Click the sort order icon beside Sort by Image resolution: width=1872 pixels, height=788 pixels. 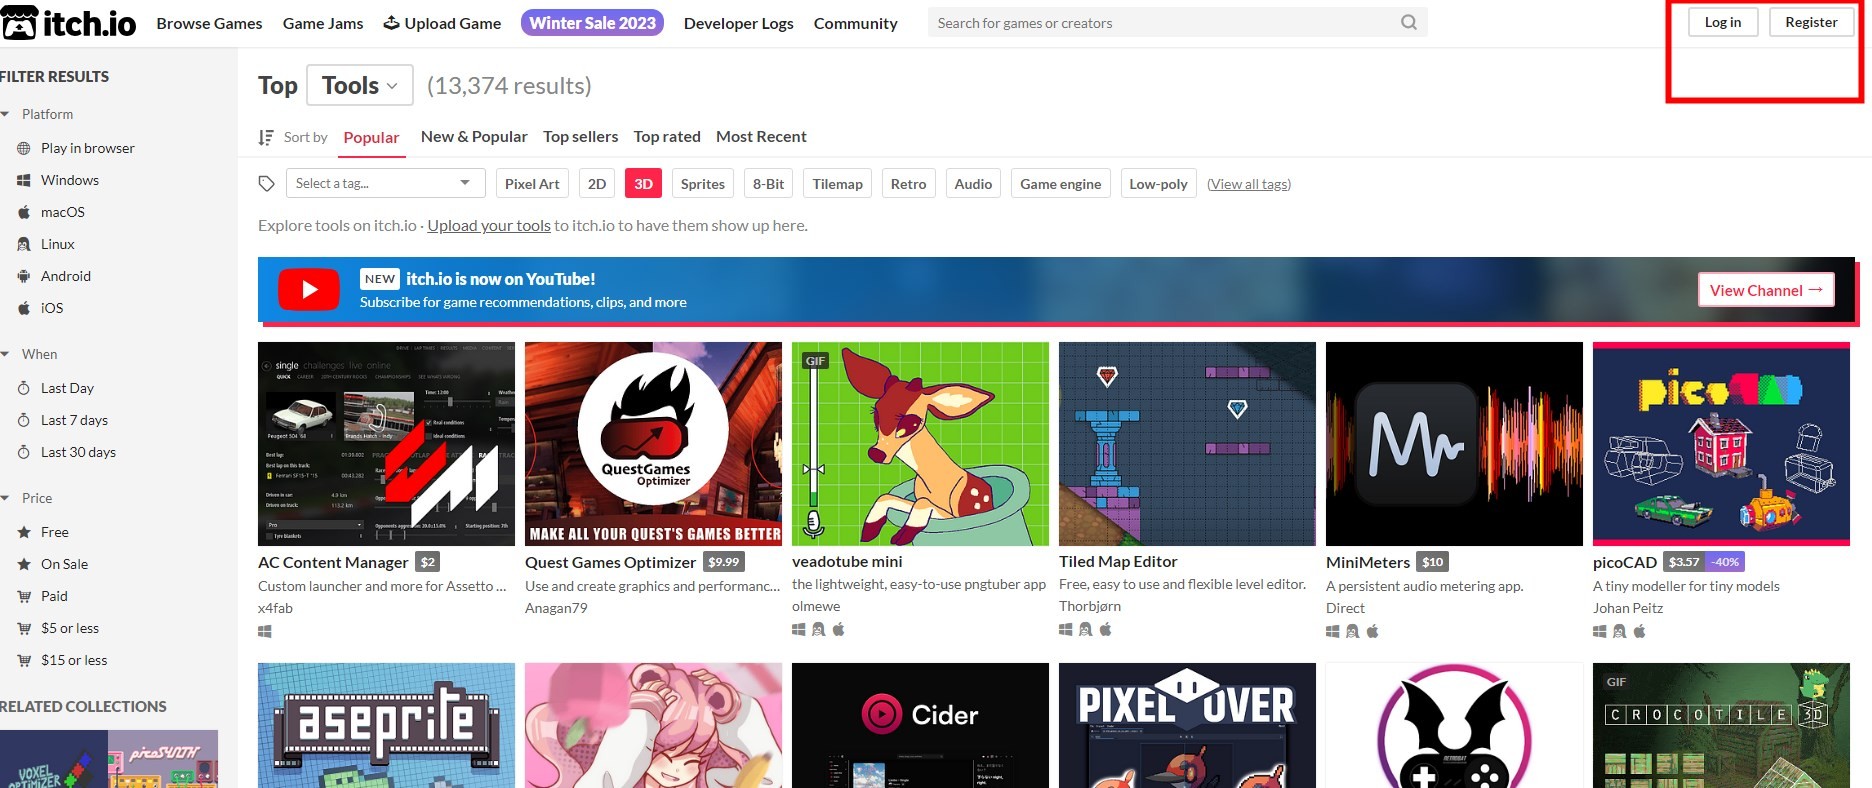coord(266,137)
